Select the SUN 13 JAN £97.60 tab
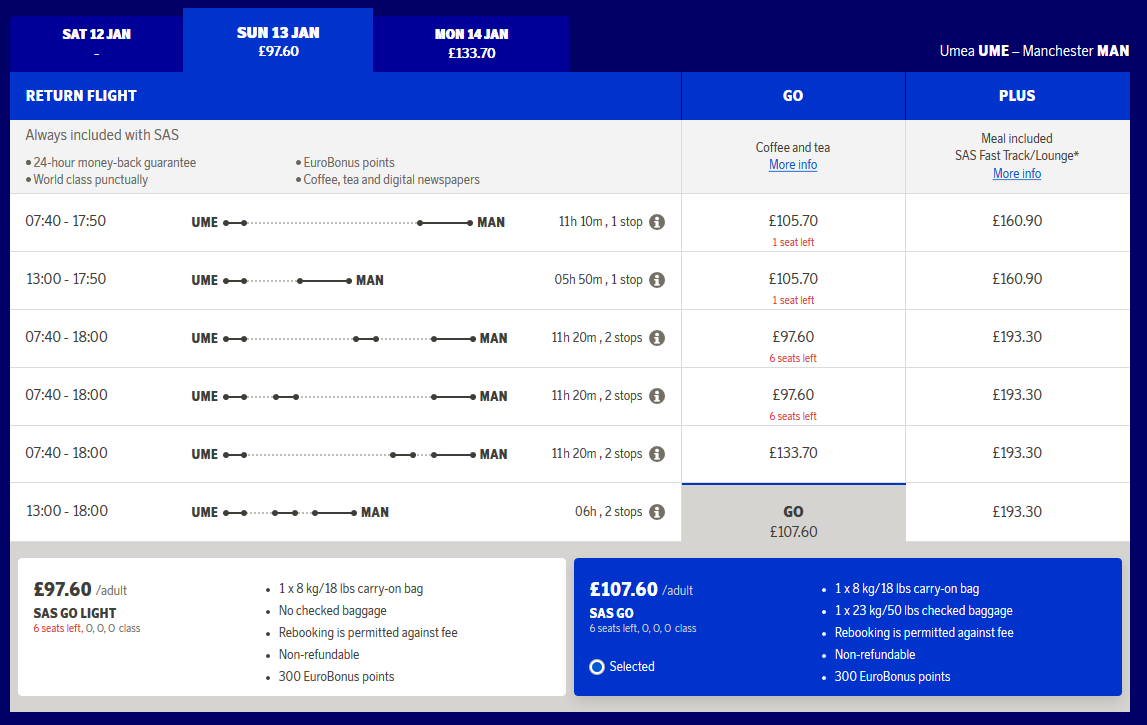 click(x=278, y=40)
